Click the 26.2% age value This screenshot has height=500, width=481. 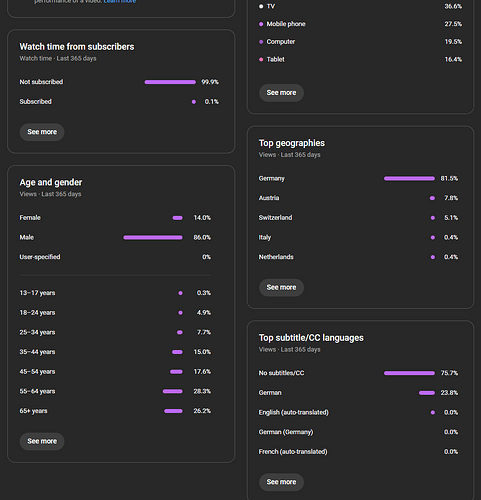pos(202,411)
